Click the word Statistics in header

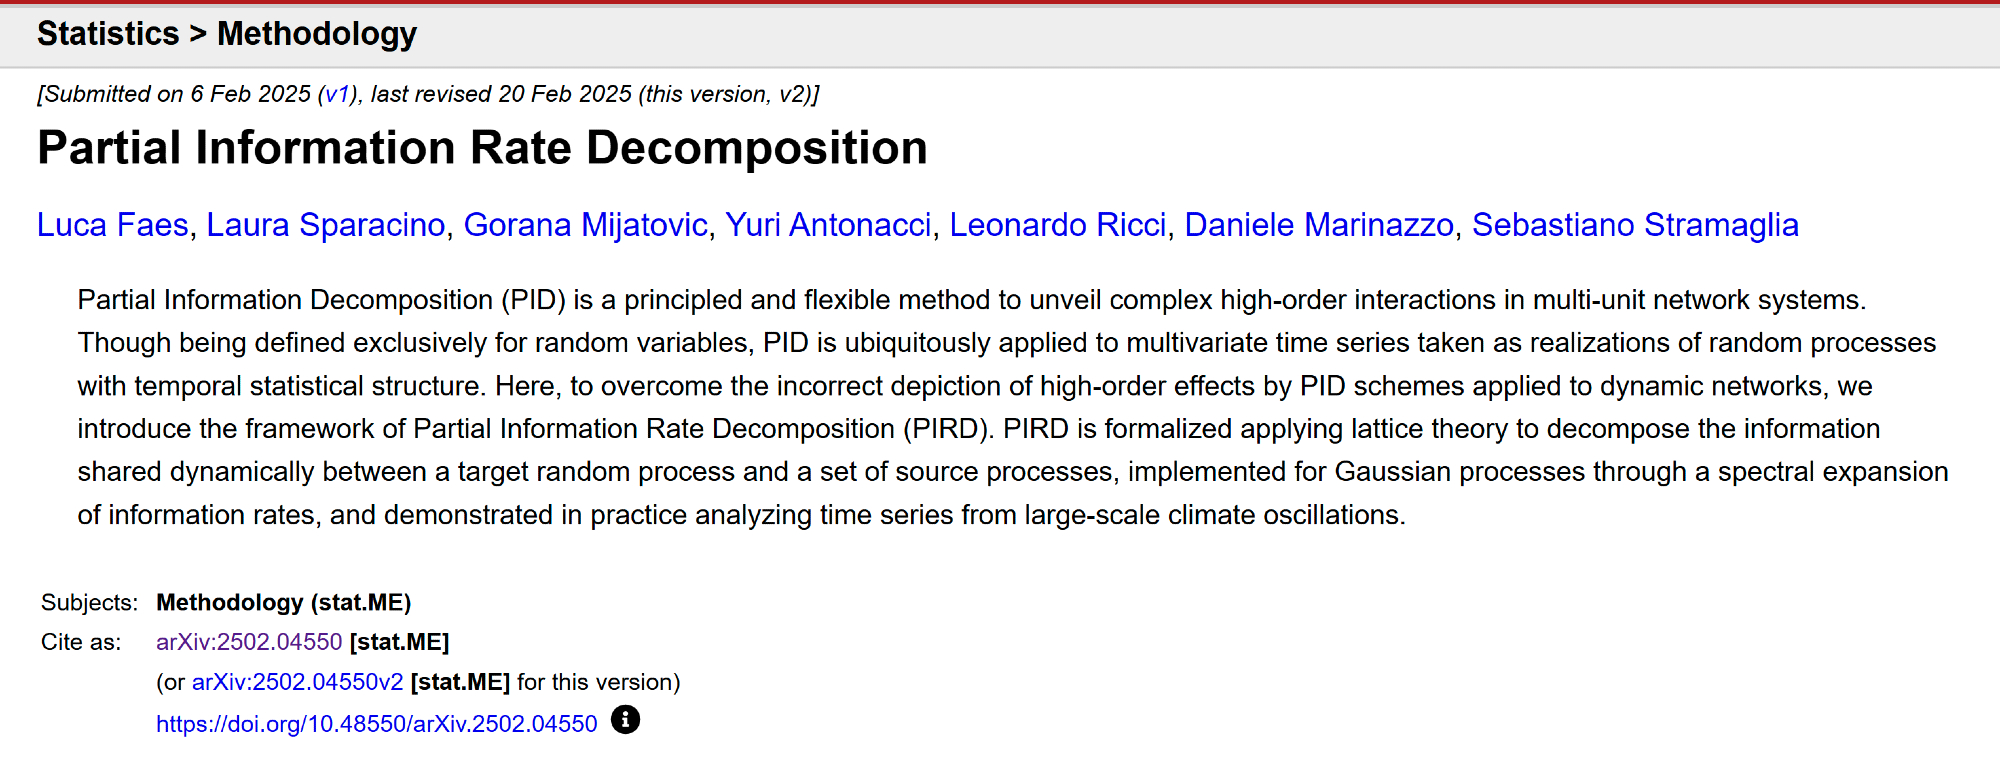point(108,34)
